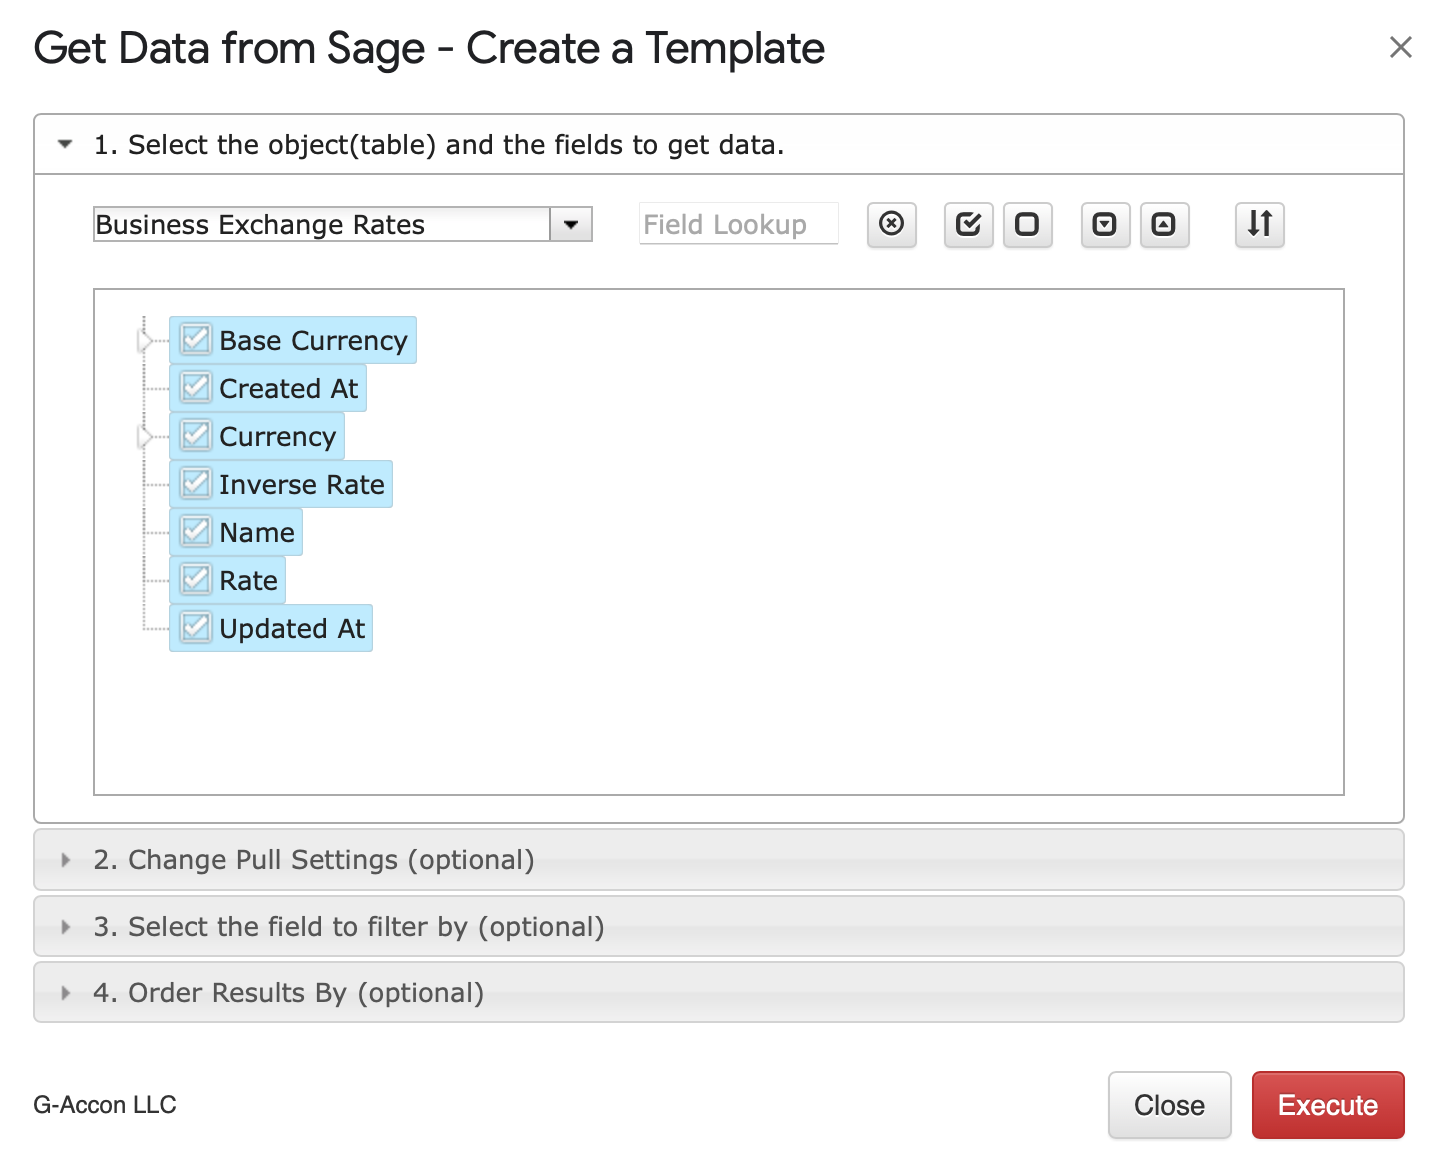1444x1168 pixels.
Task: Toggle the Inverse Rate checkbox
Action: tap(196, 484)
